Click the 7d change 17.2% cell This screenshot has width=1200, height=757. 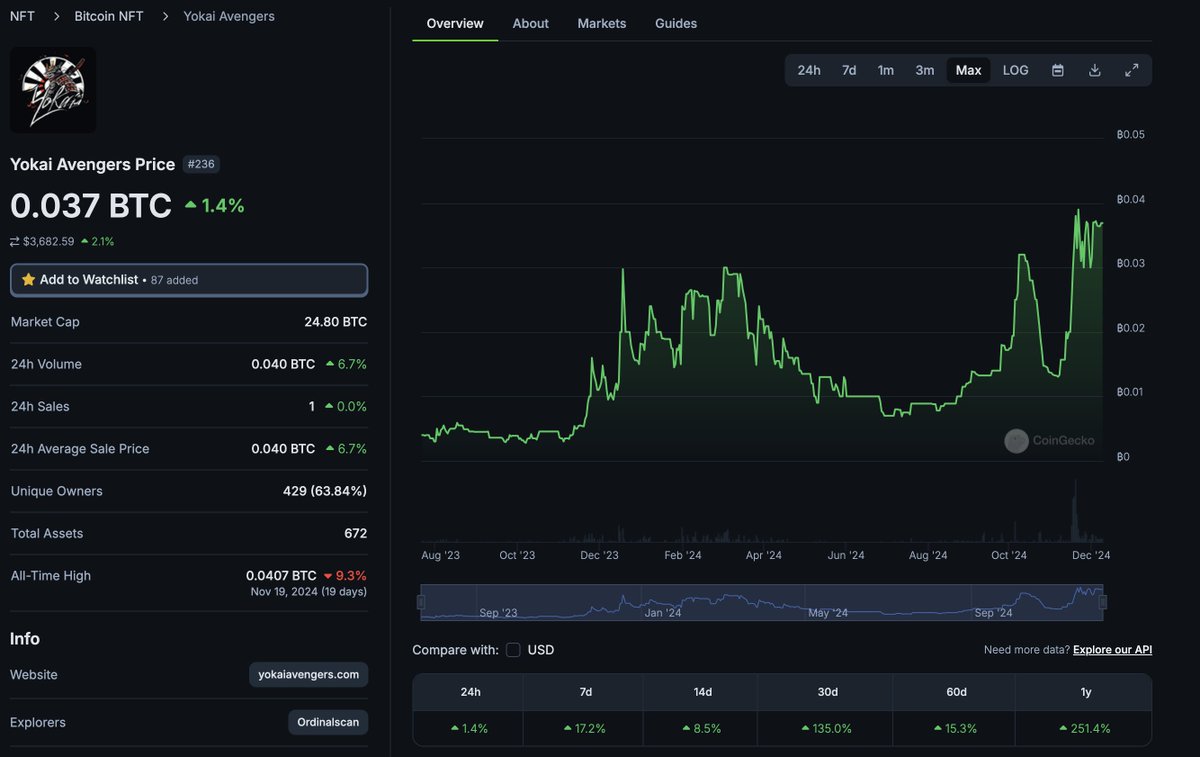[x=585, y=728]
